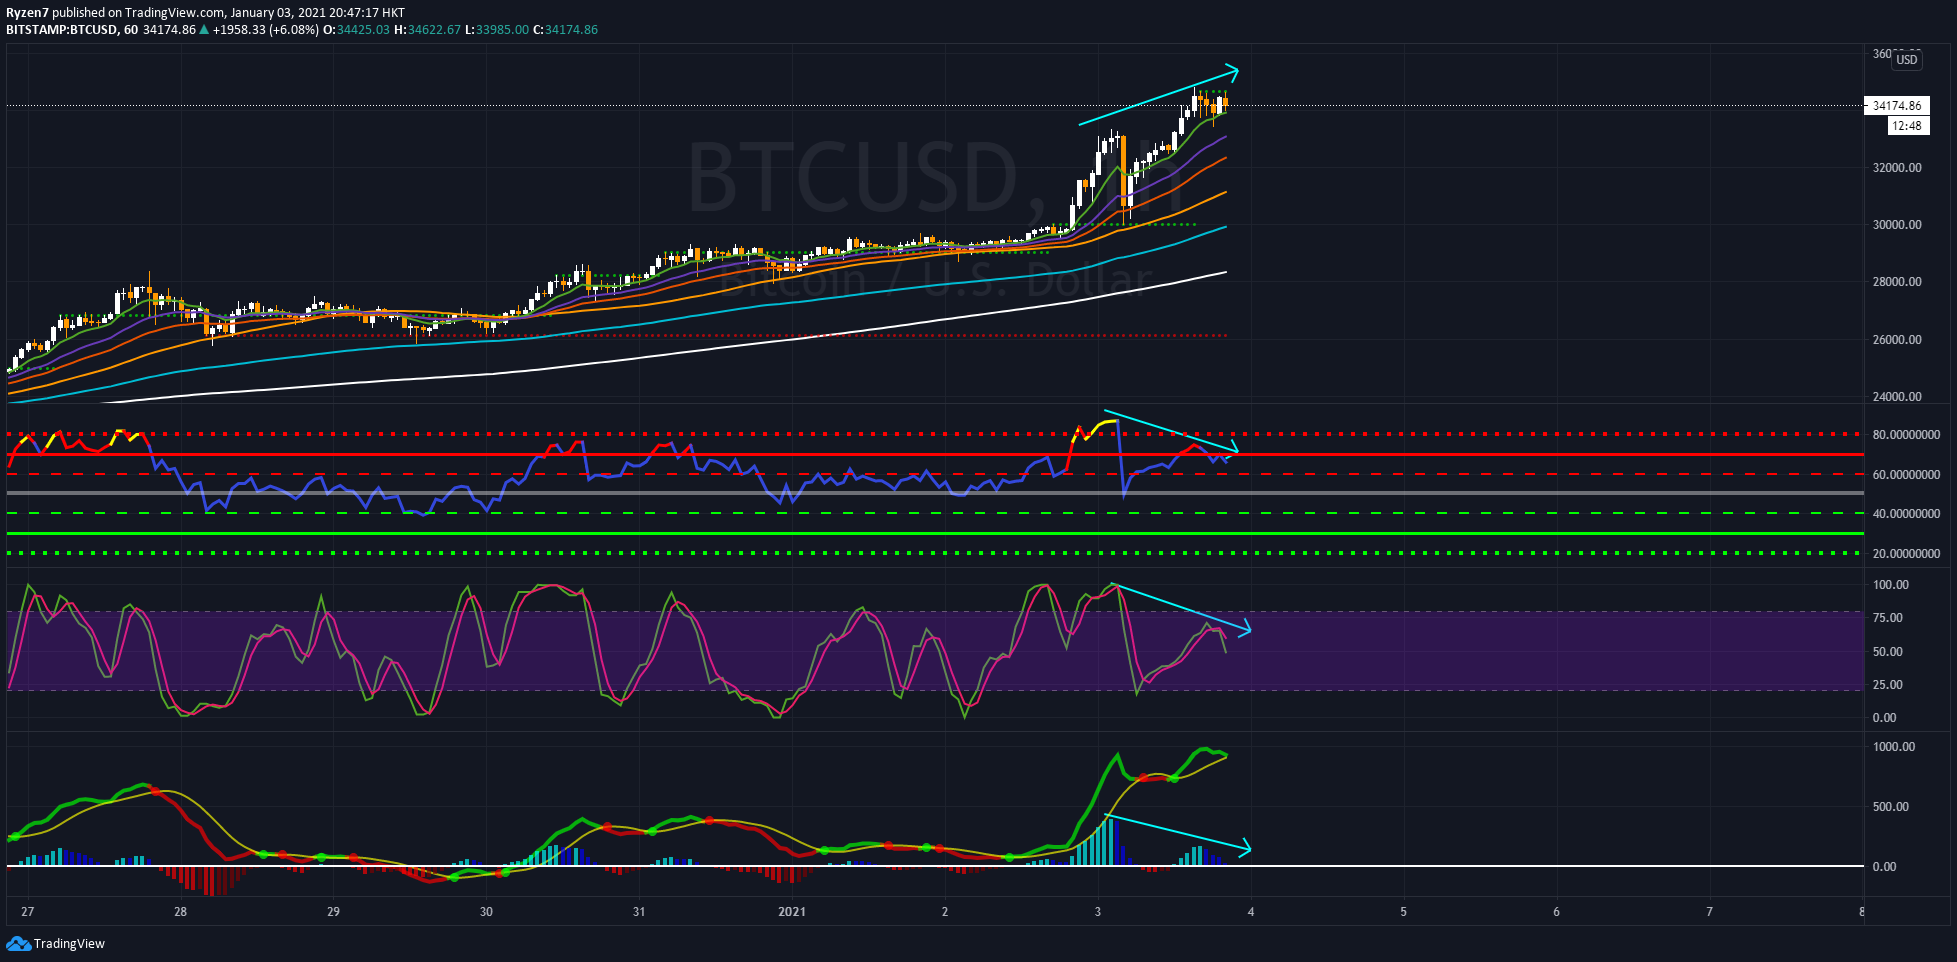The width and height of the screenshot is (1957, 962).
Task: Click the stochastic 25.00 axis label
Action: tap(1888, 685)
